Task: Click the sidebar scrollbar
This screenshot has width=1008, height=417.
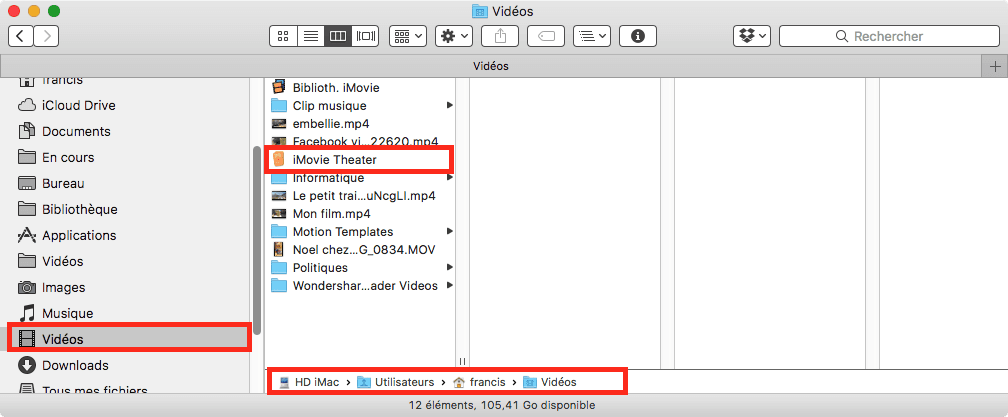Action: click(x=257, y=240)
